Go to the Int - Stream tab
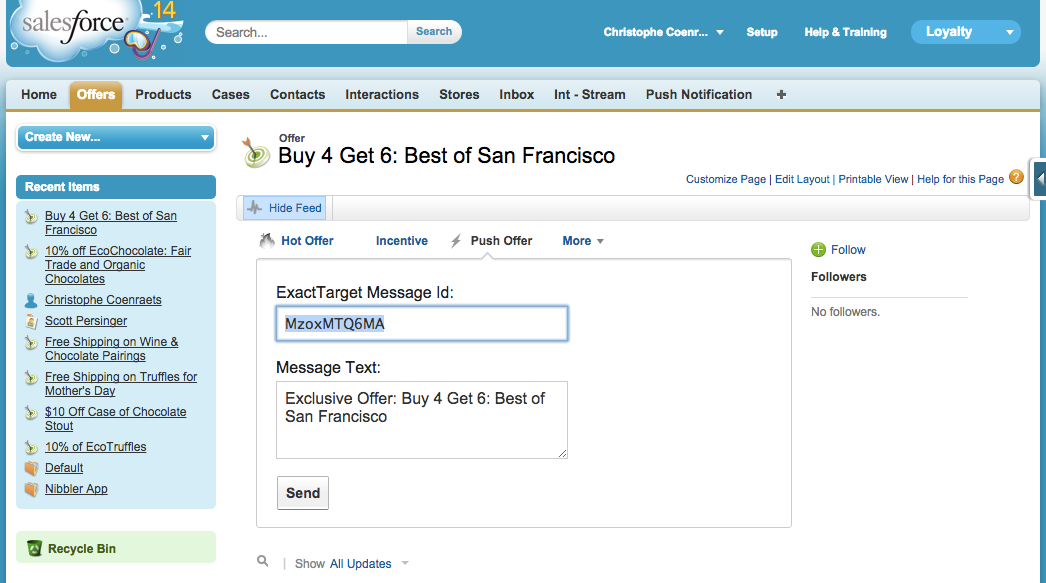This screenshot has height=583, width=1046. pyautogui.click(x=590, y=95)
